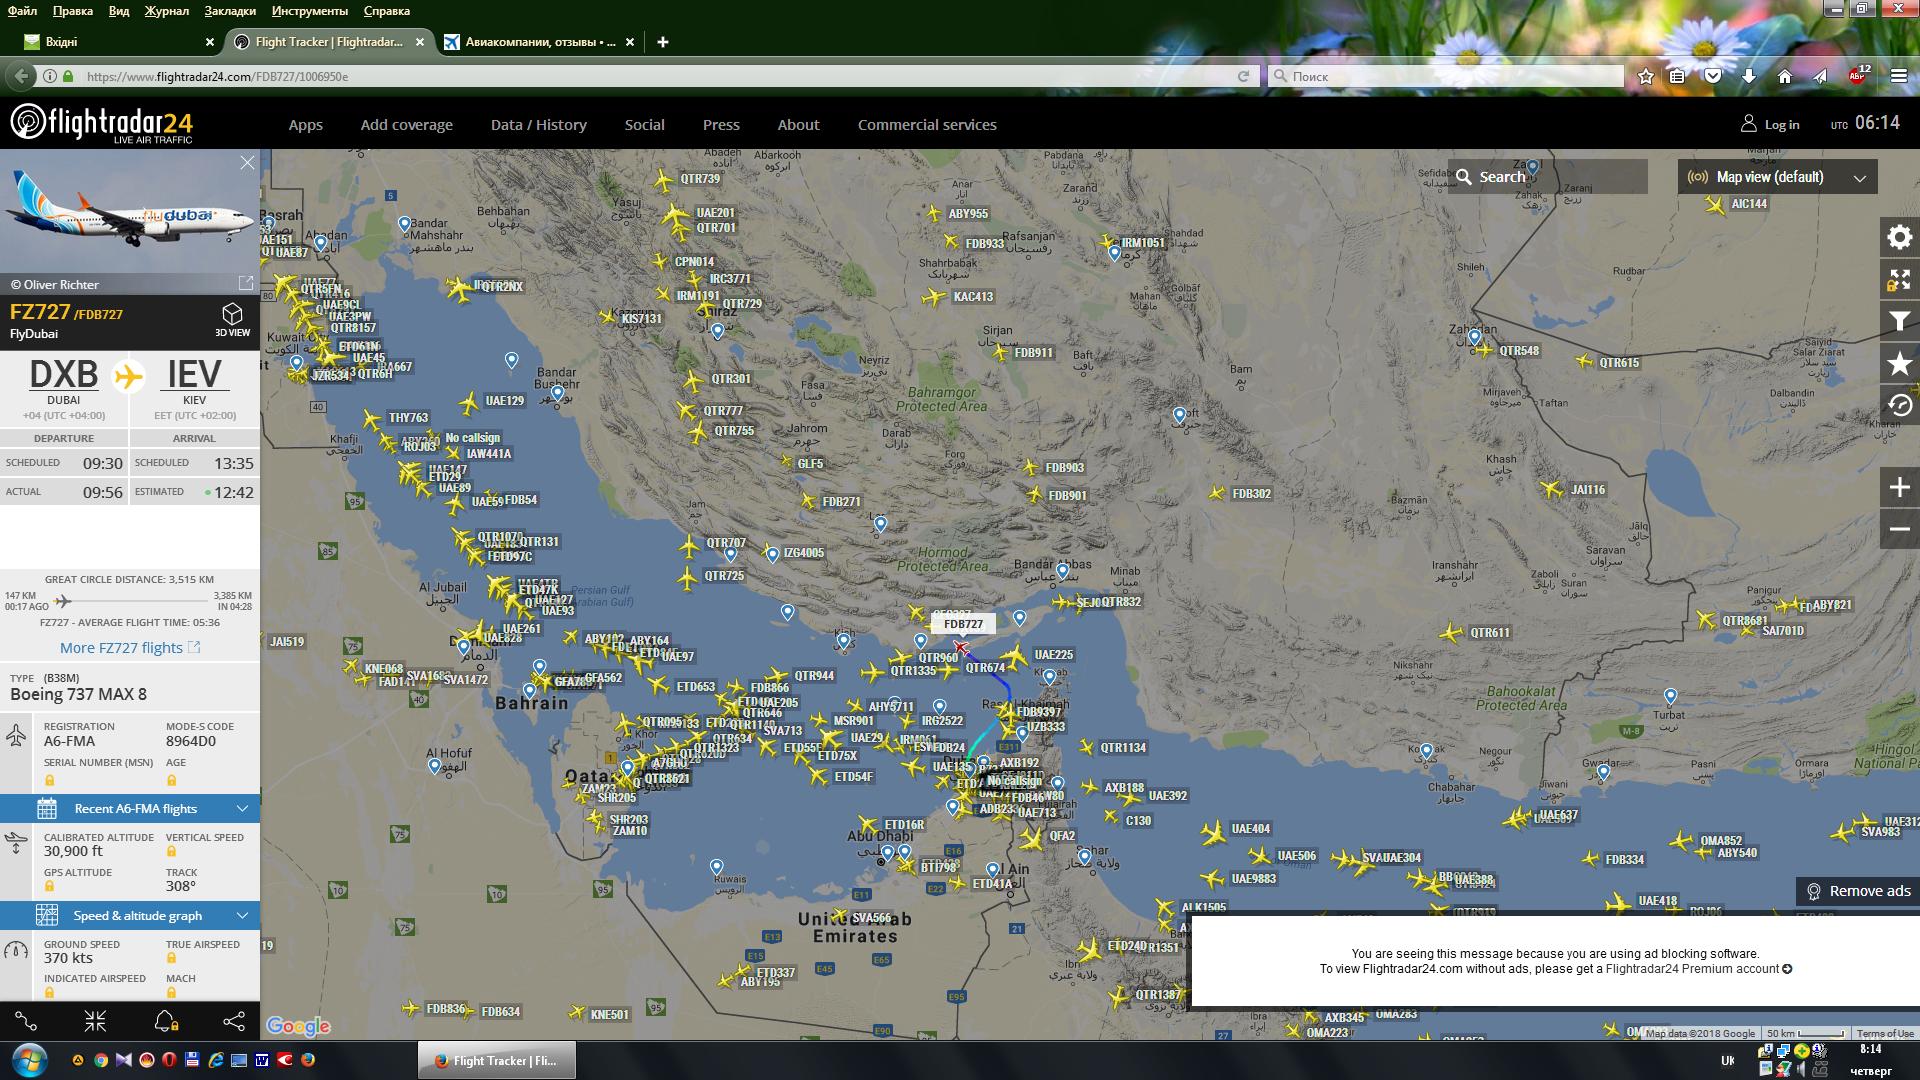Click the 3D VIEW cube icon
The width and height of the screenshot is (1920, 1080).
(x=232, y=319)
